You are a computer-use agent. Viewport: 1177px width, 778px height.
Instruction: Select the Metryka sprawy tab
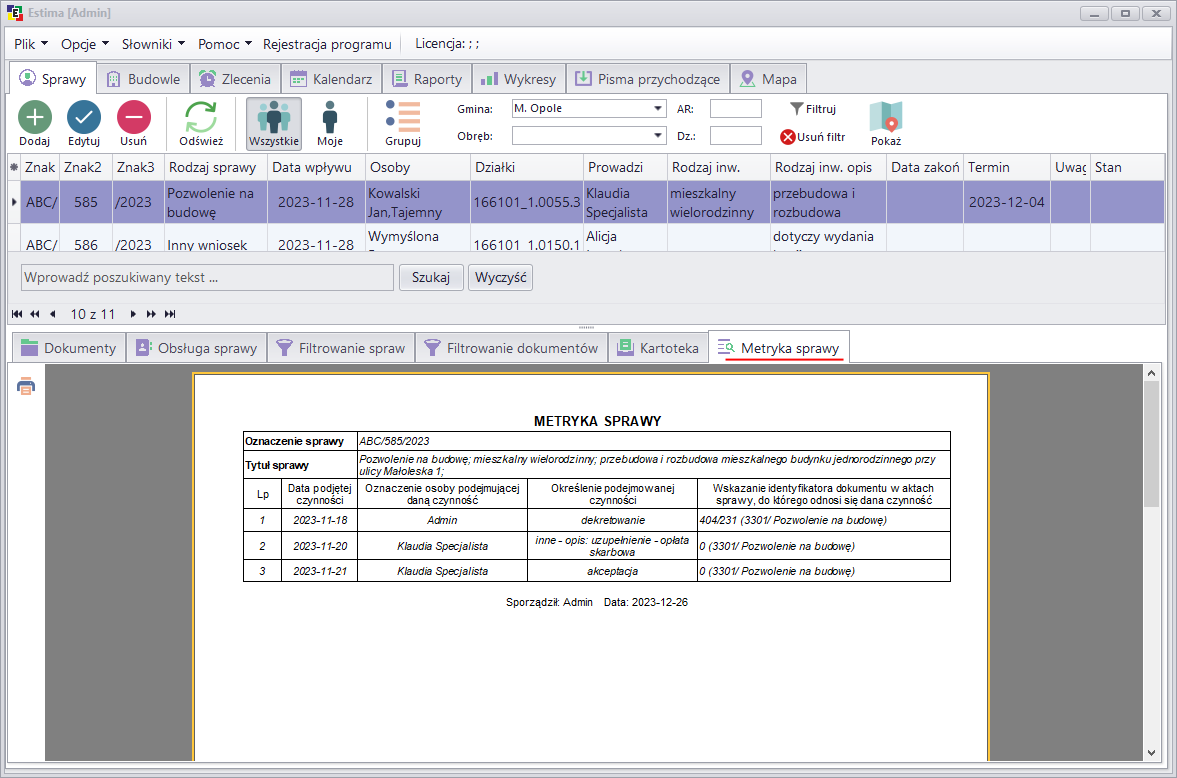(x=779, y=348)
